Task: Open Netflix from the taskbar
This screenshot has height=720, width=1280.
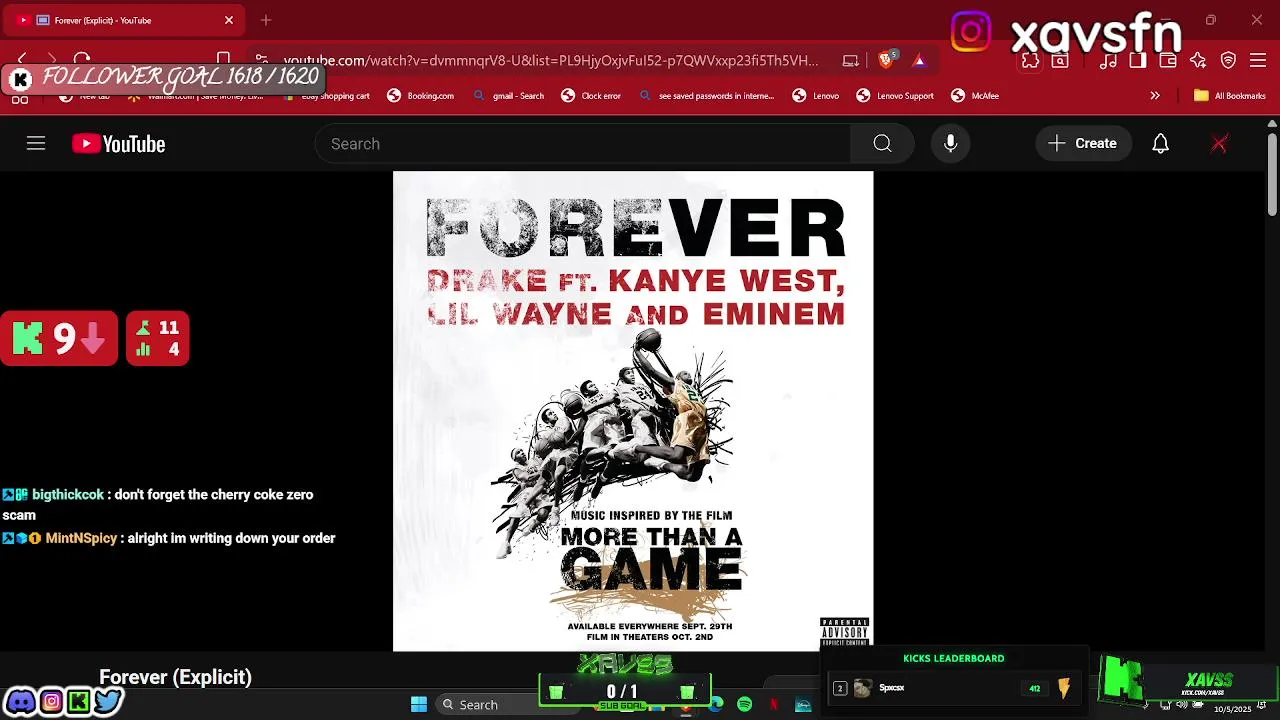Action: pos(774,704)
